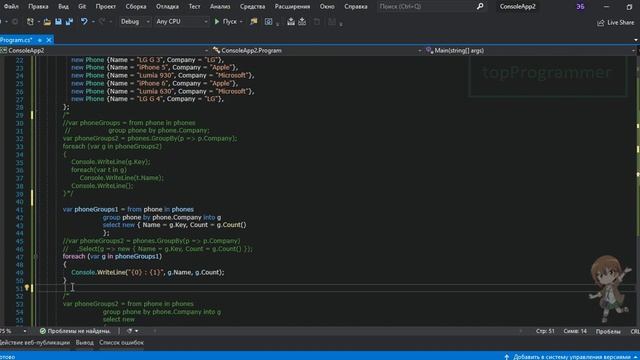640x360 pixels.
Task: Open the Файл menu
Action: coord(11,7)
